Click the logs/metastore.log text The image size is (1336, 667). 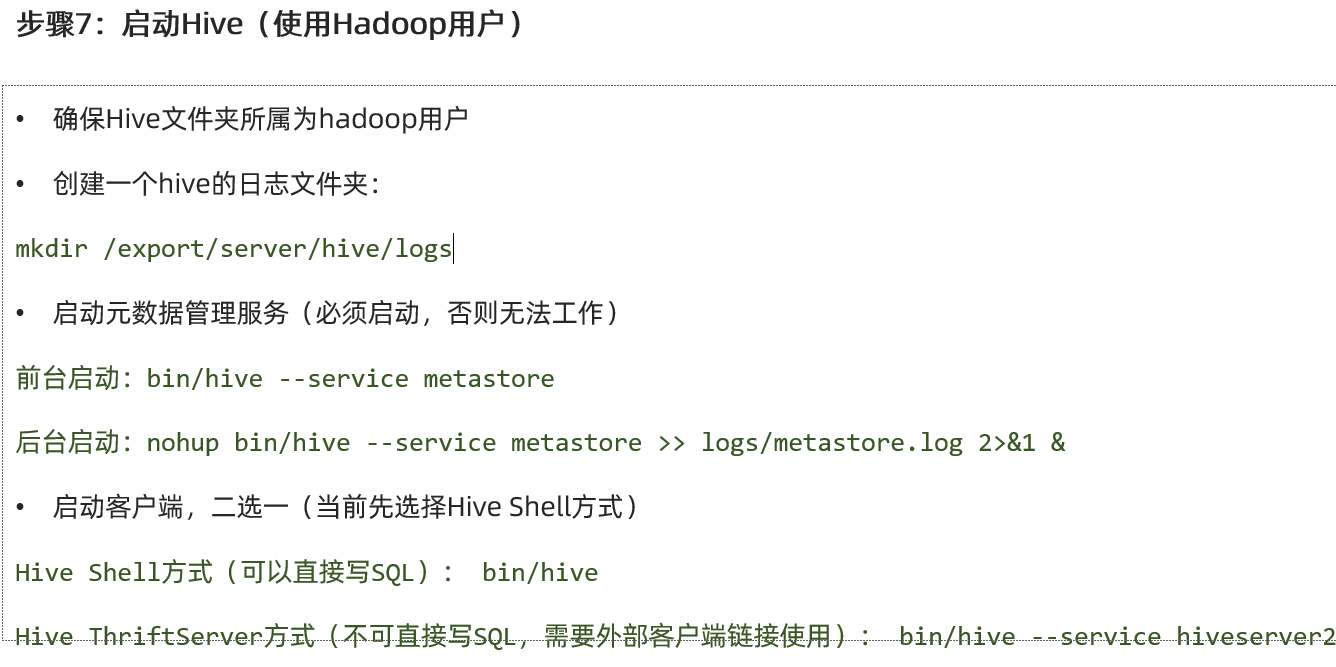832,443
